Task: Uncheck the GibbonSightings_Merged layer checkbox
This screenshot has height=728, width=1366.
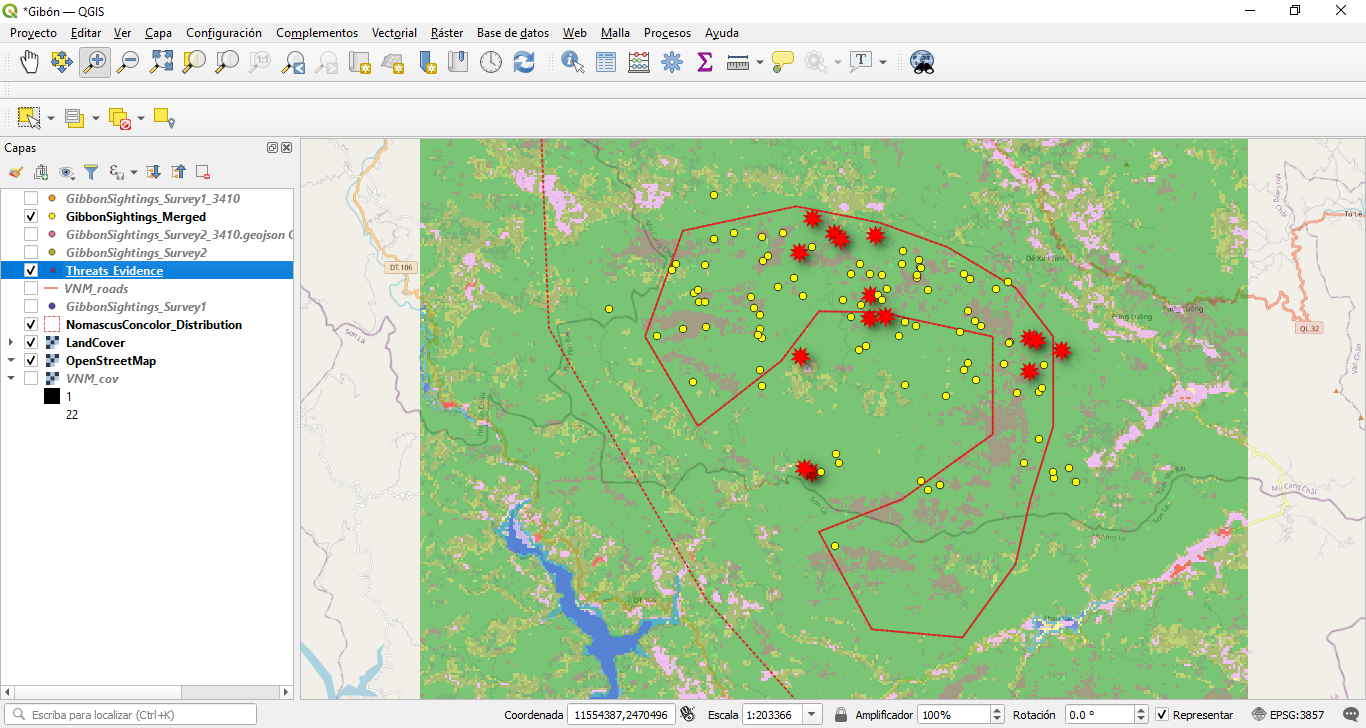Action: [x=31, y=217]
